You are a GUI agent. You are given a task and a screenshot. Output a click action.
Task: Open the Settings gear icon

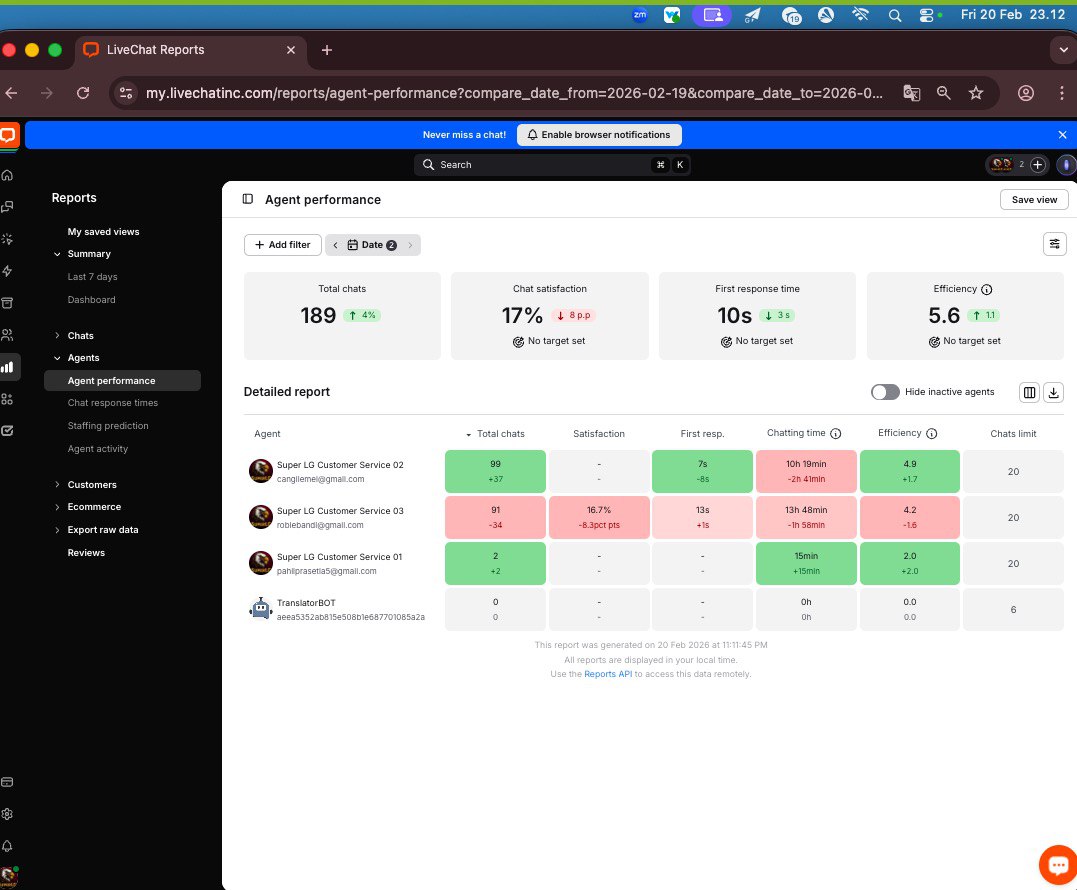pos(8,814)
